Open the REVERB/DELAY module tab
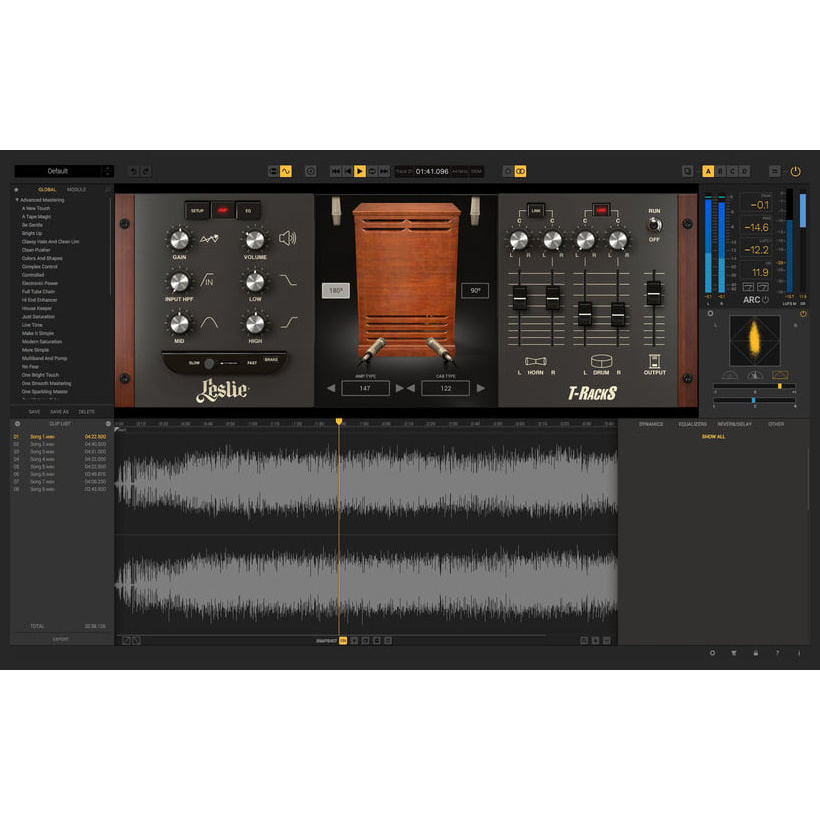This screenshot has width=820, height=820. (734, 424)
